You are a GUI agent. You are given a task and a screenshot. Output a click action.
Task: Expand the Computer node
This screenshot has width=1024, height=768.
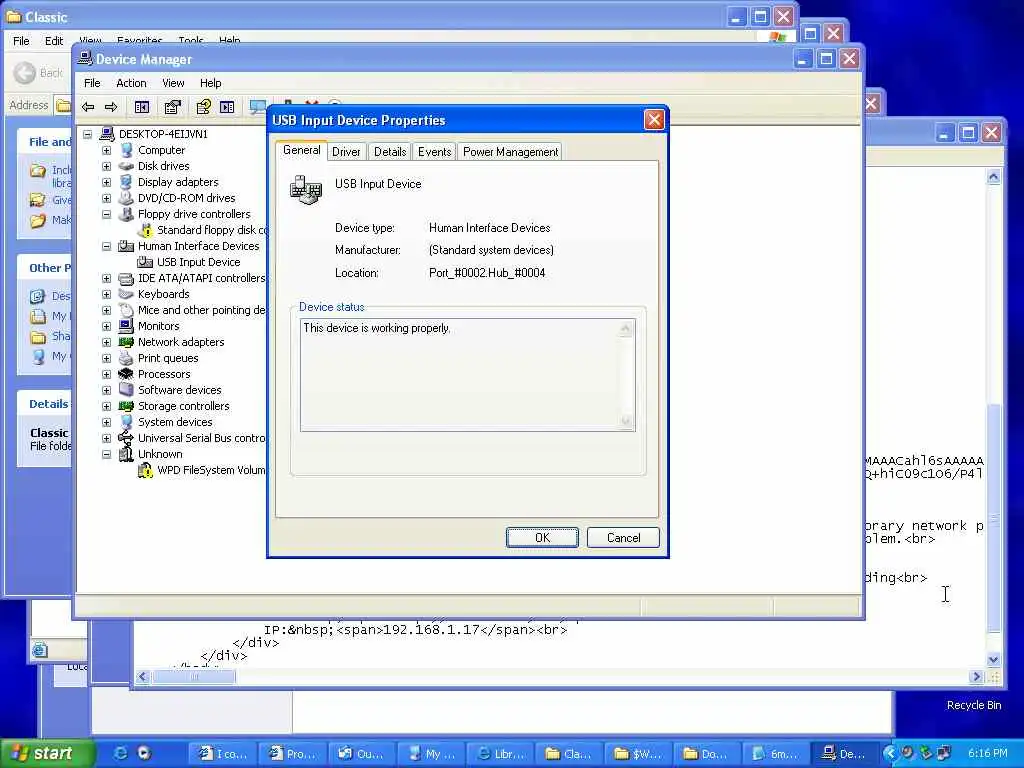(106, 150)
